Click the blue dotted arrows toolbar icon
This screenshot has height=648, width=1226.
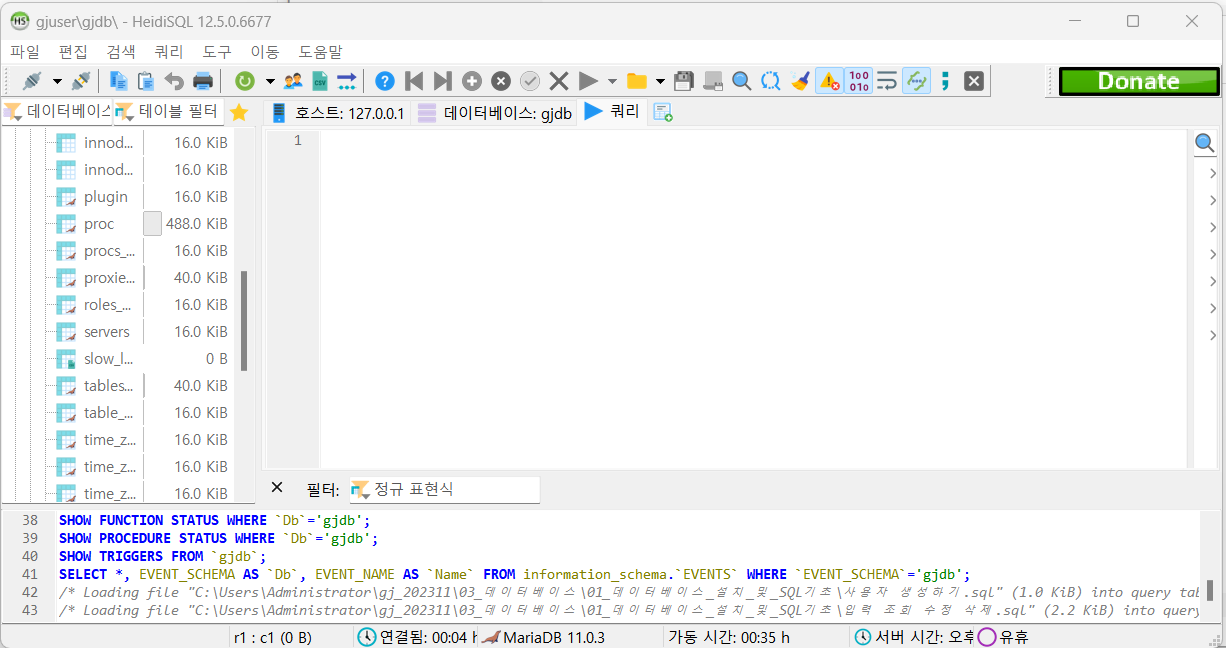click(347, 81)
